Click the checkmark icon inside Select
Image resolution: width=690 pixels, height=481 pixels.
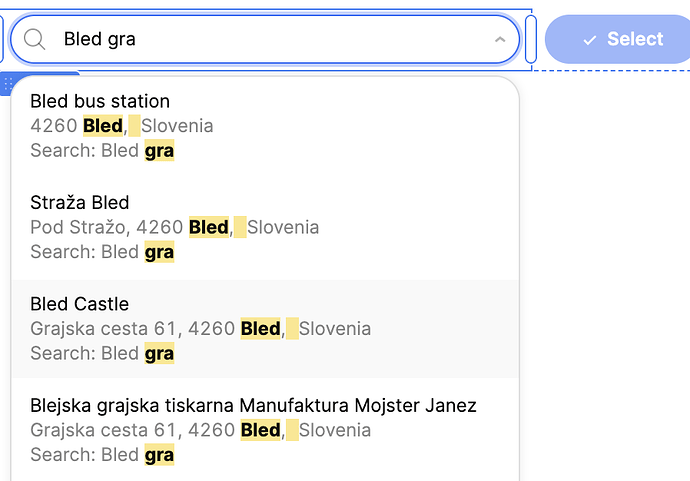pos(590,40)
